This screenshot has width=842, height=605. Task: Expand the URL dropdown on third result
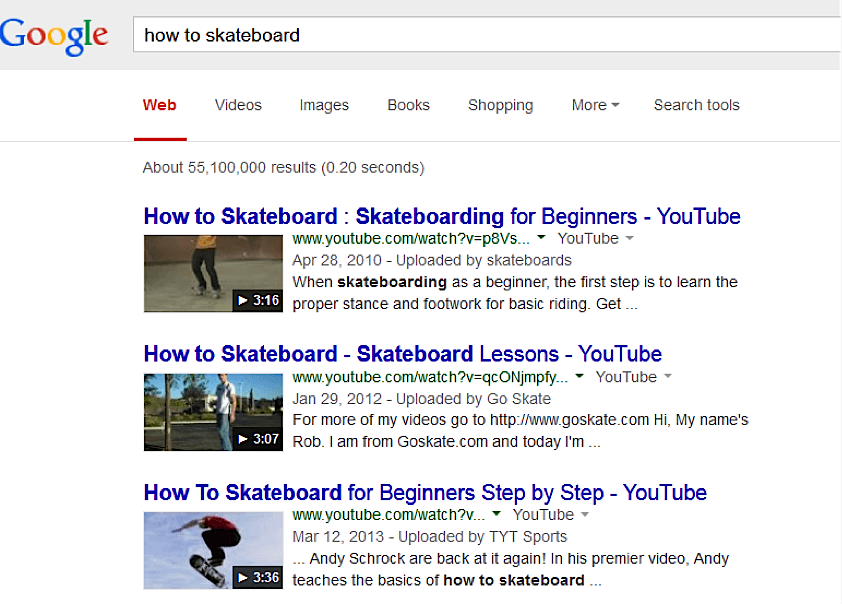[498, 514]
